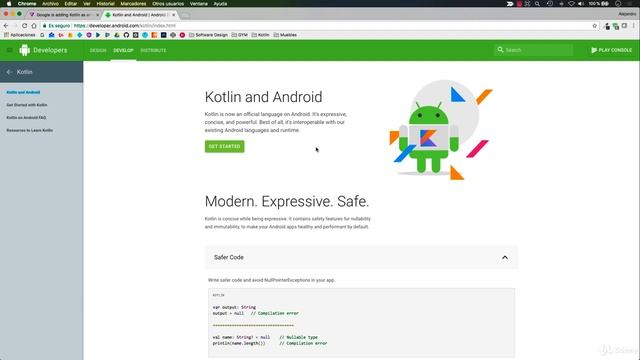Click the Apple menu icon
640x360 pixels.
click(9, 4)
